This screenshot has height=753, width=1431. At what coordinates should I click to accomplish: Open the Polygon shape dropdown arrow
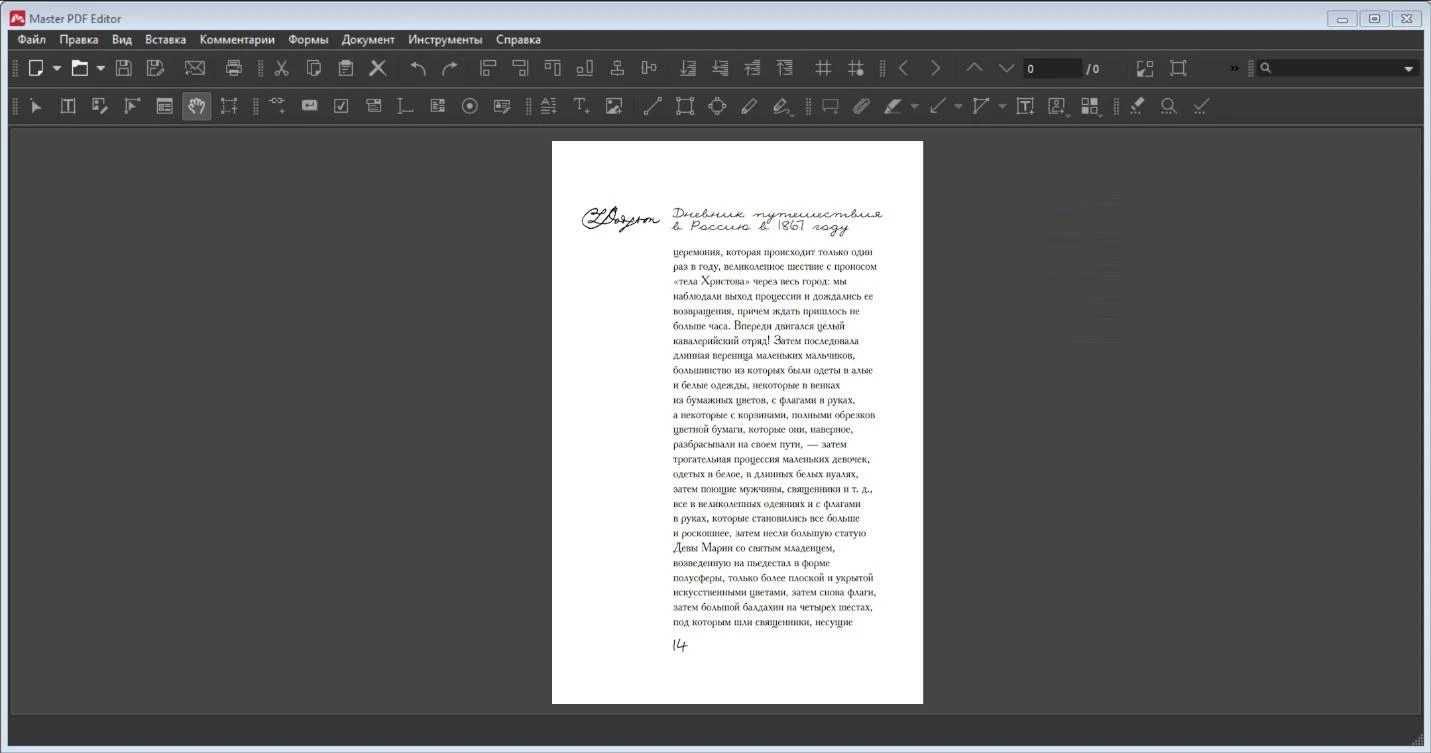click(x=1002, y=107)
